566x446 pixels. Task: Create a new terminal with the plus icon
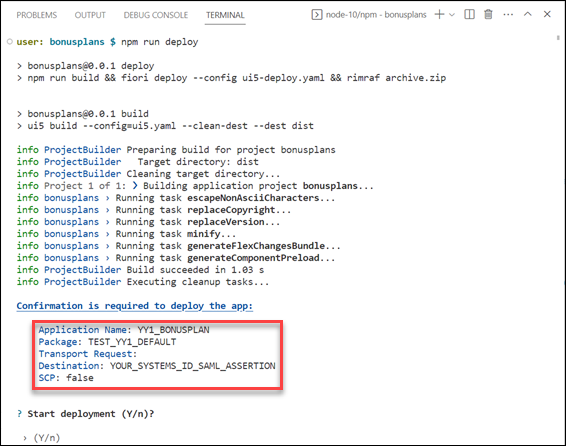pos(439,14)
